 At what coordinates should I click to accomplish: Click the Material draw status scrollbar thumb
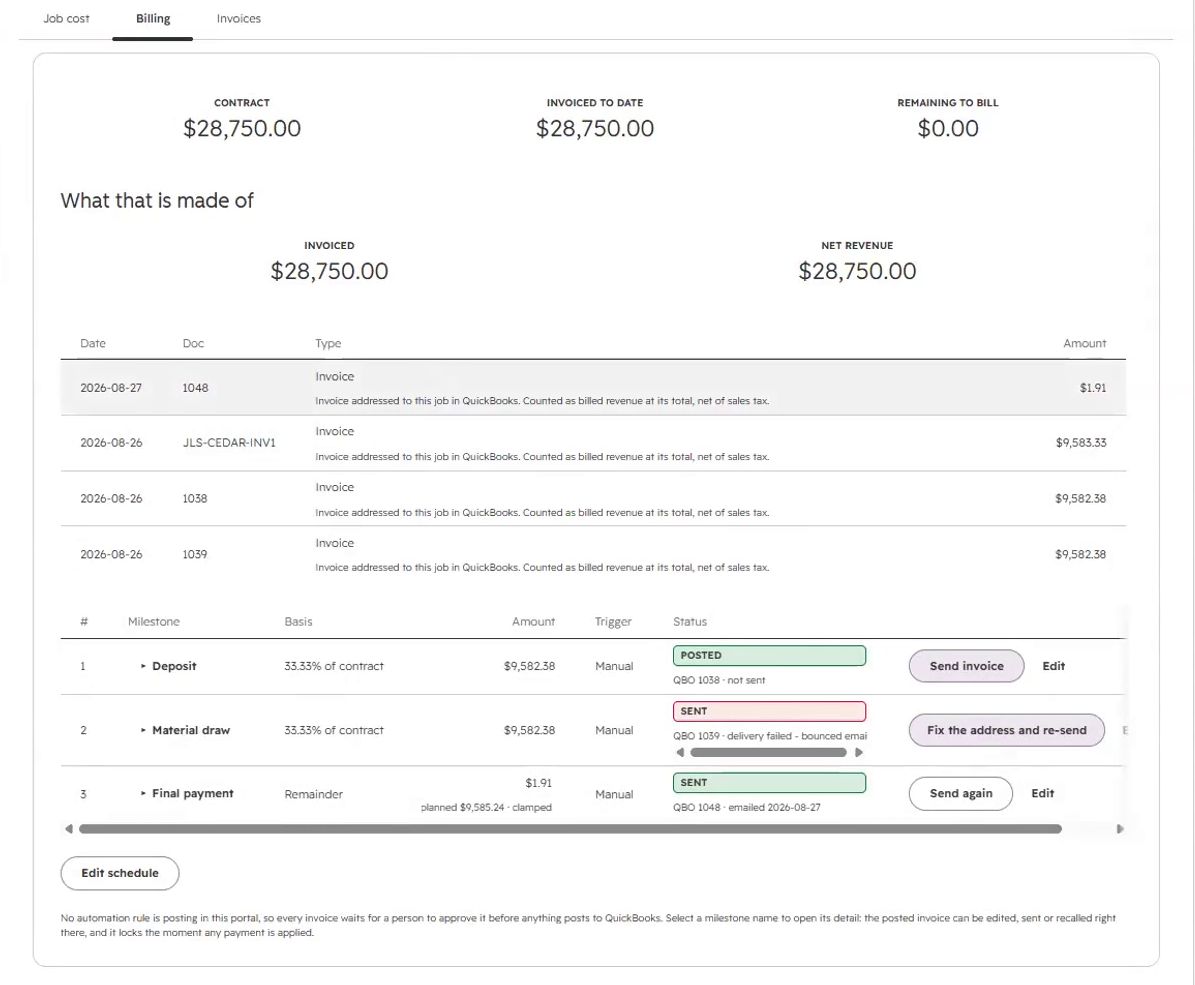pyautogui.click(x=768, y=752)
